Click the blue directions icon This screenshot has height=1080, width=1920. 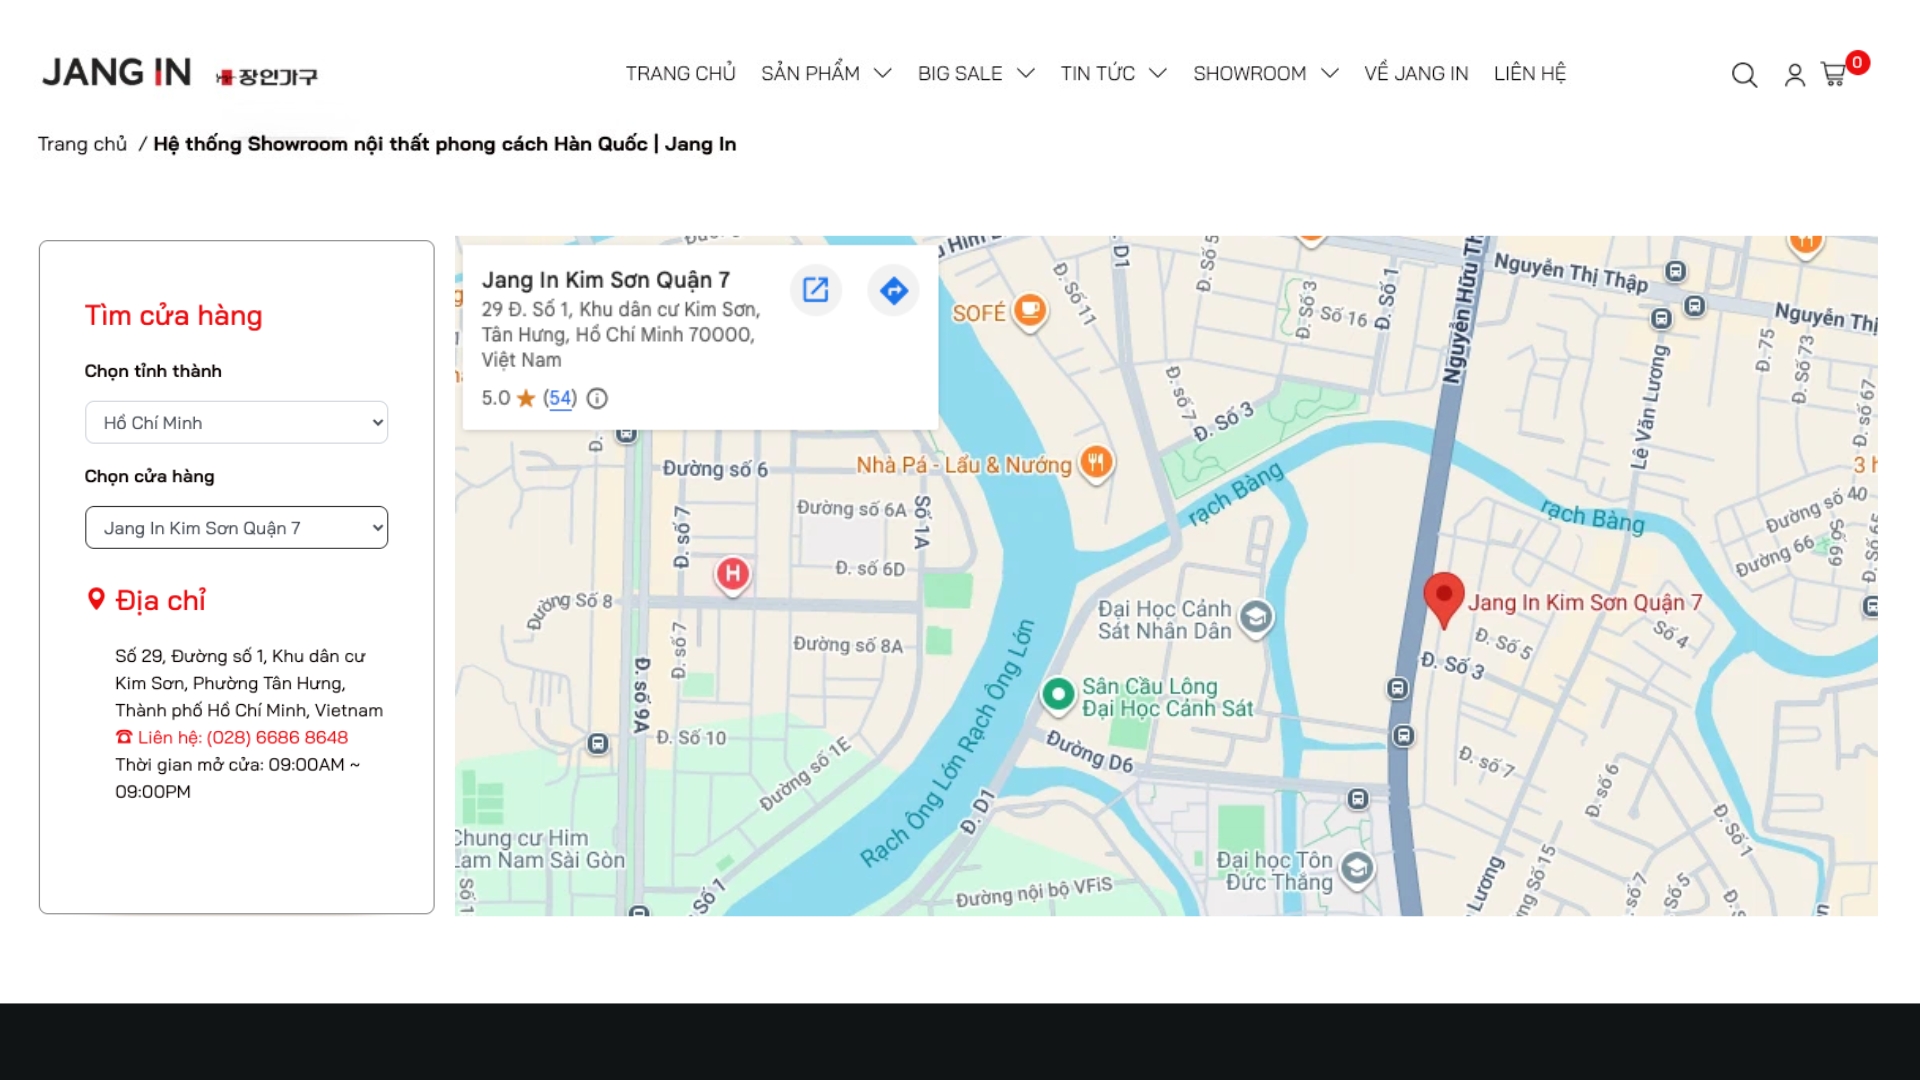click(894, 290)
